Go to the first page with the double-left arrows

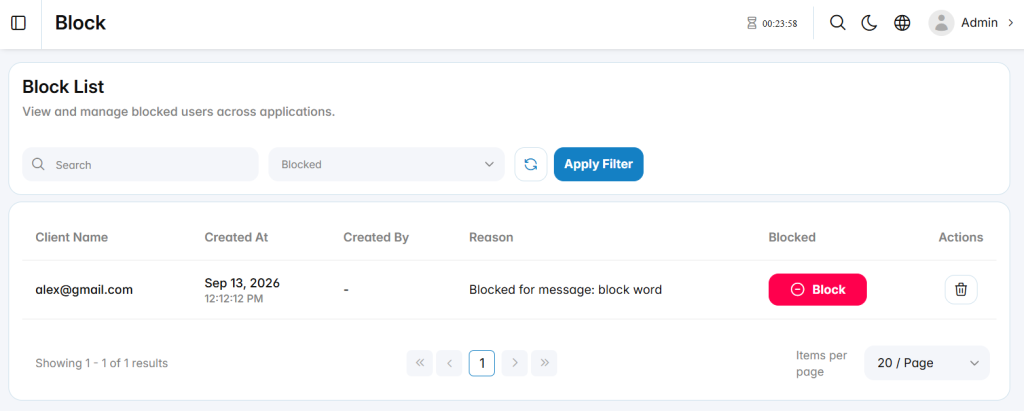pos(419,363)
